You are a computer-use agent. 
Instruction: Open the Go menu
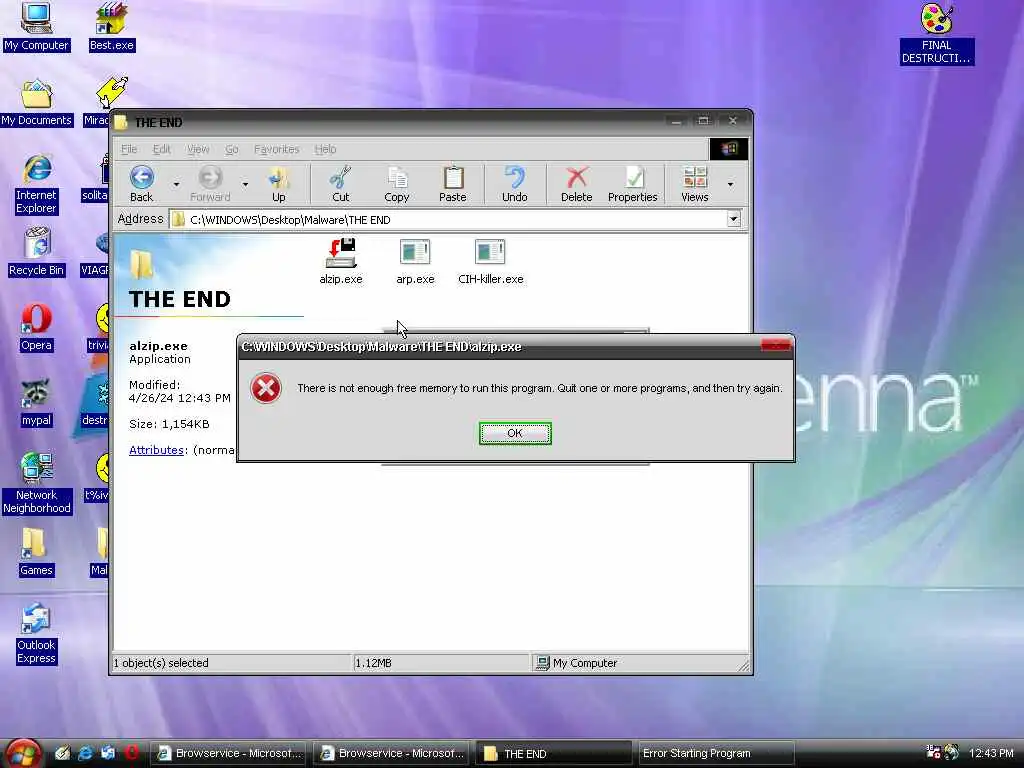[x=232, y=149]
